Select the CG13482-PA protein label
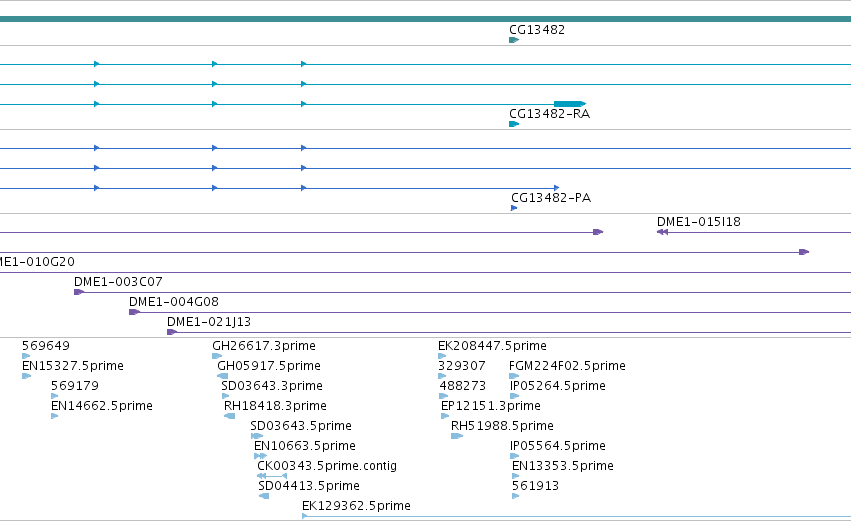Image resolution: width=851 pixels, height=521 pixels. pyautogui.click(x=551, y=198)
